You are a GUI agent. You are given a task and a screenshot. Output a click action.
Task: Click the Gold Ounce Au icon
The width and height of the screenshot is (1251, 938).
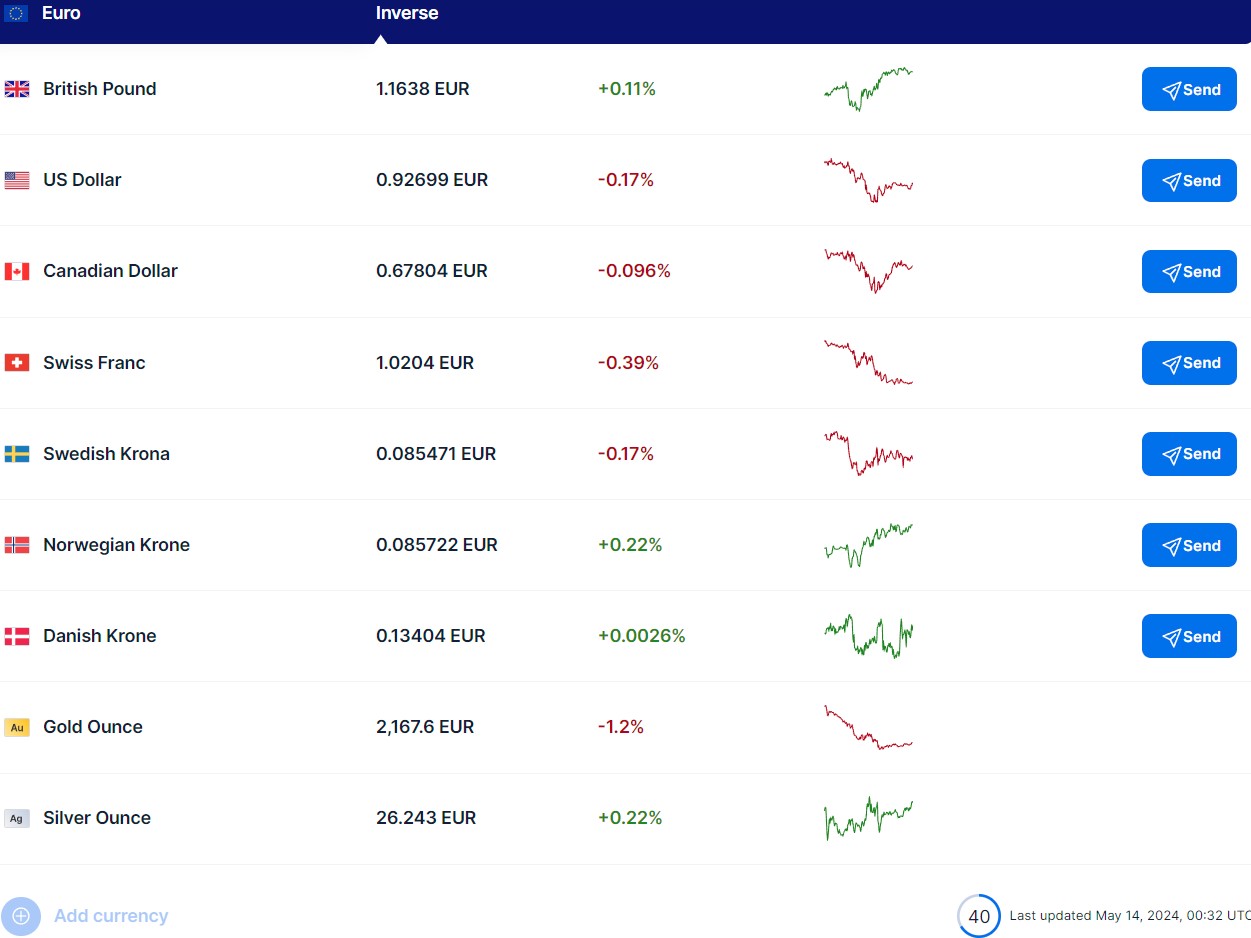(x=17, y=727)
